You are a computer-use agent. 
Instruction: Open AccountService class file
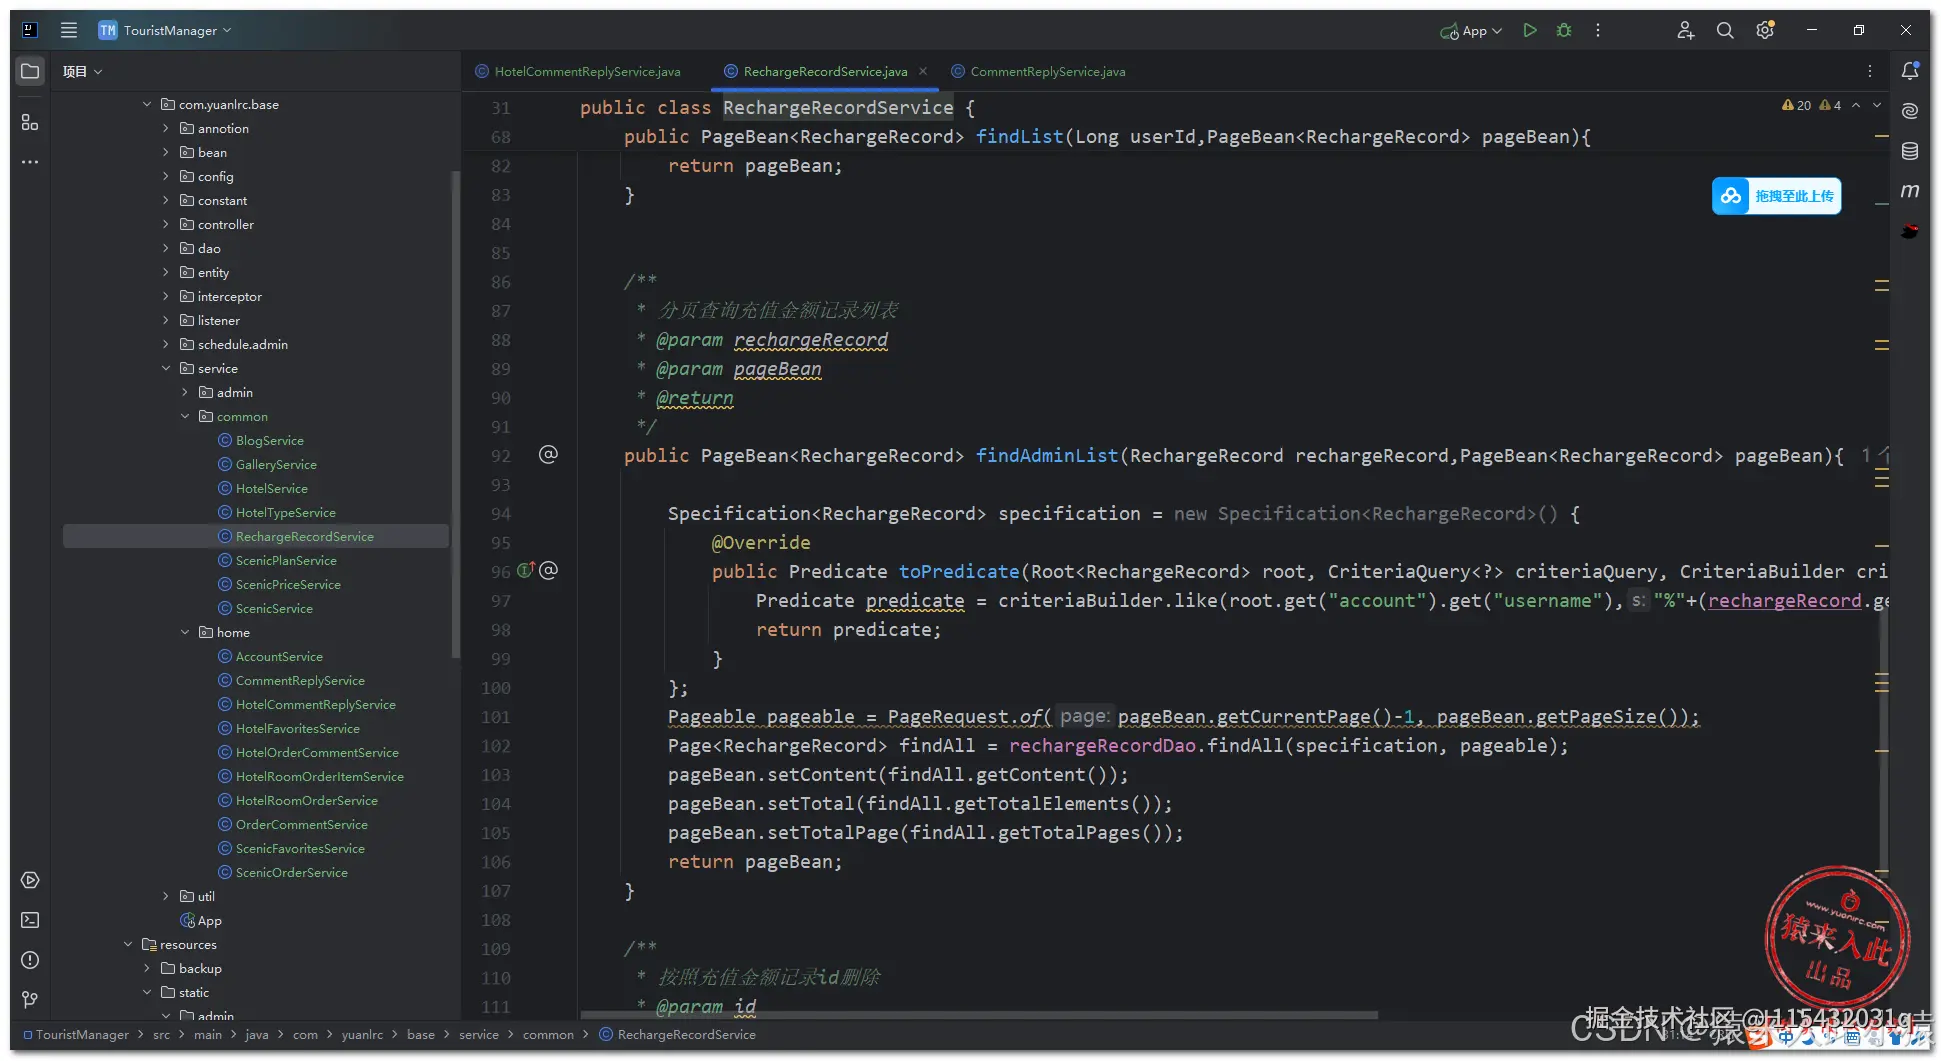[x=279, y=656]
